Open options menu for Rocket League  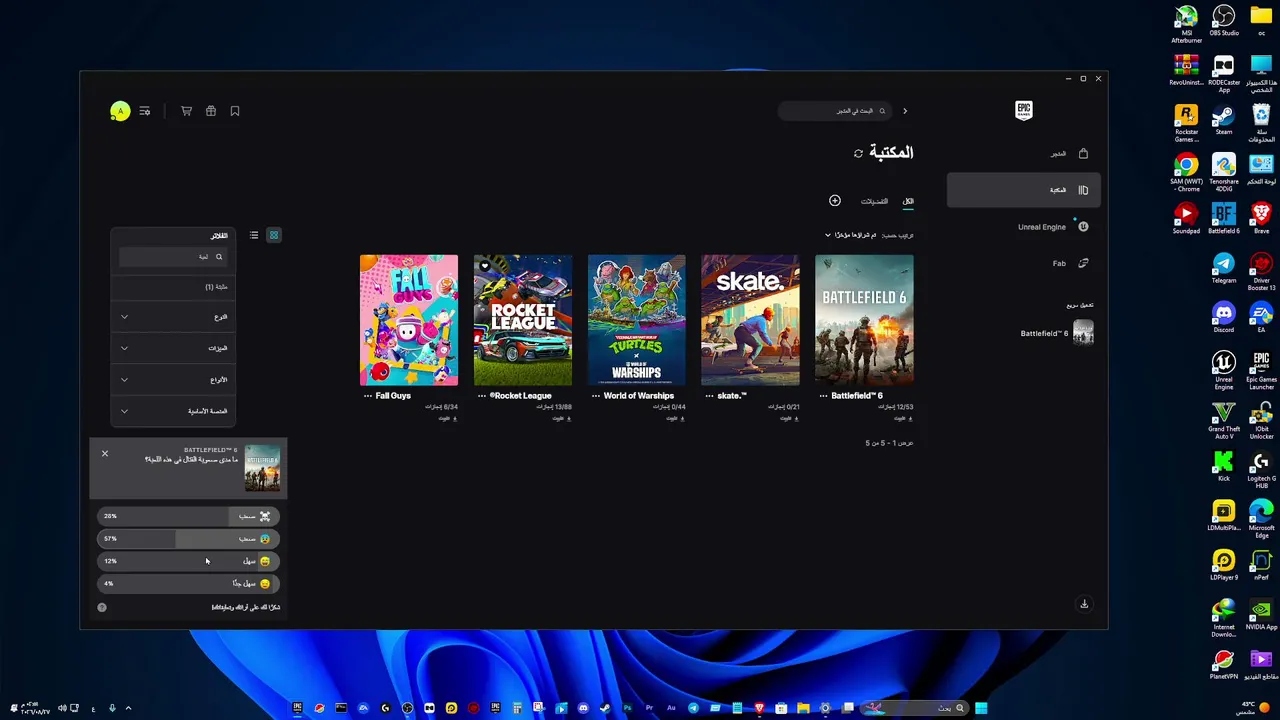tap(482, 396)
